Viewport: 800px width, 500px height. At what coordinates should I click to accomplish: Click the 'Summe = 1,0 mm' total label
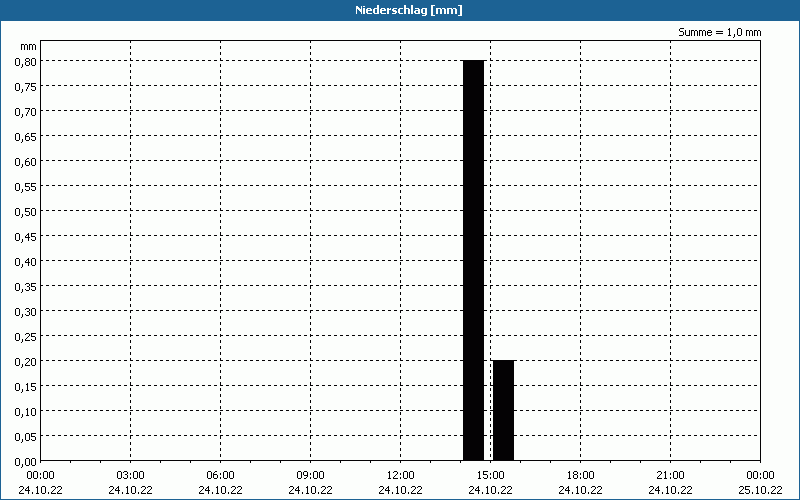coord(719,32)
